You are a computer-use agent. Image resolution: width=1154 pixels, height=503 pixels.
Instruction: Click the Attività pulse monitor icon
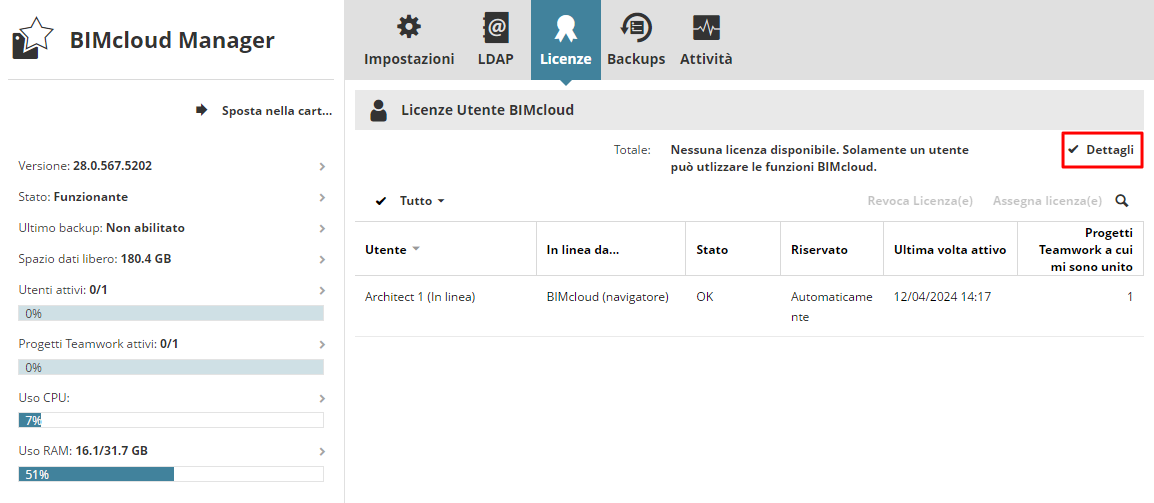coord(706,27)
